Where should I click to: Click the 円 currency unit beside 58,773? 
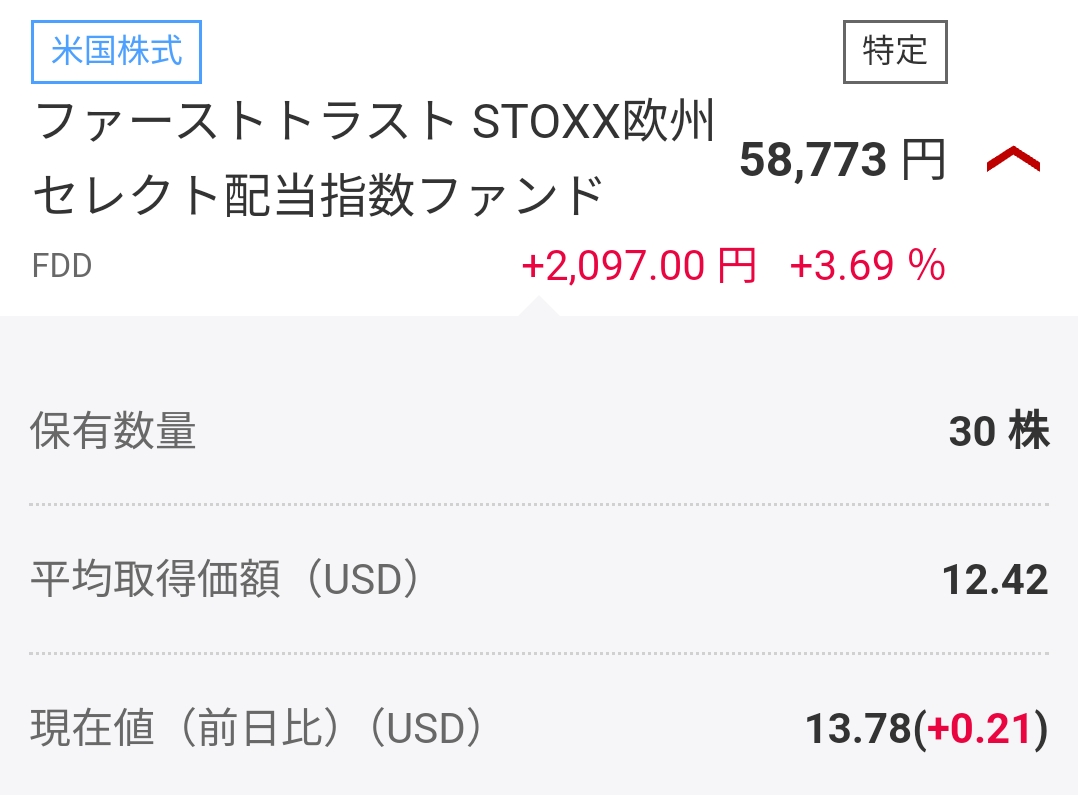923,160
